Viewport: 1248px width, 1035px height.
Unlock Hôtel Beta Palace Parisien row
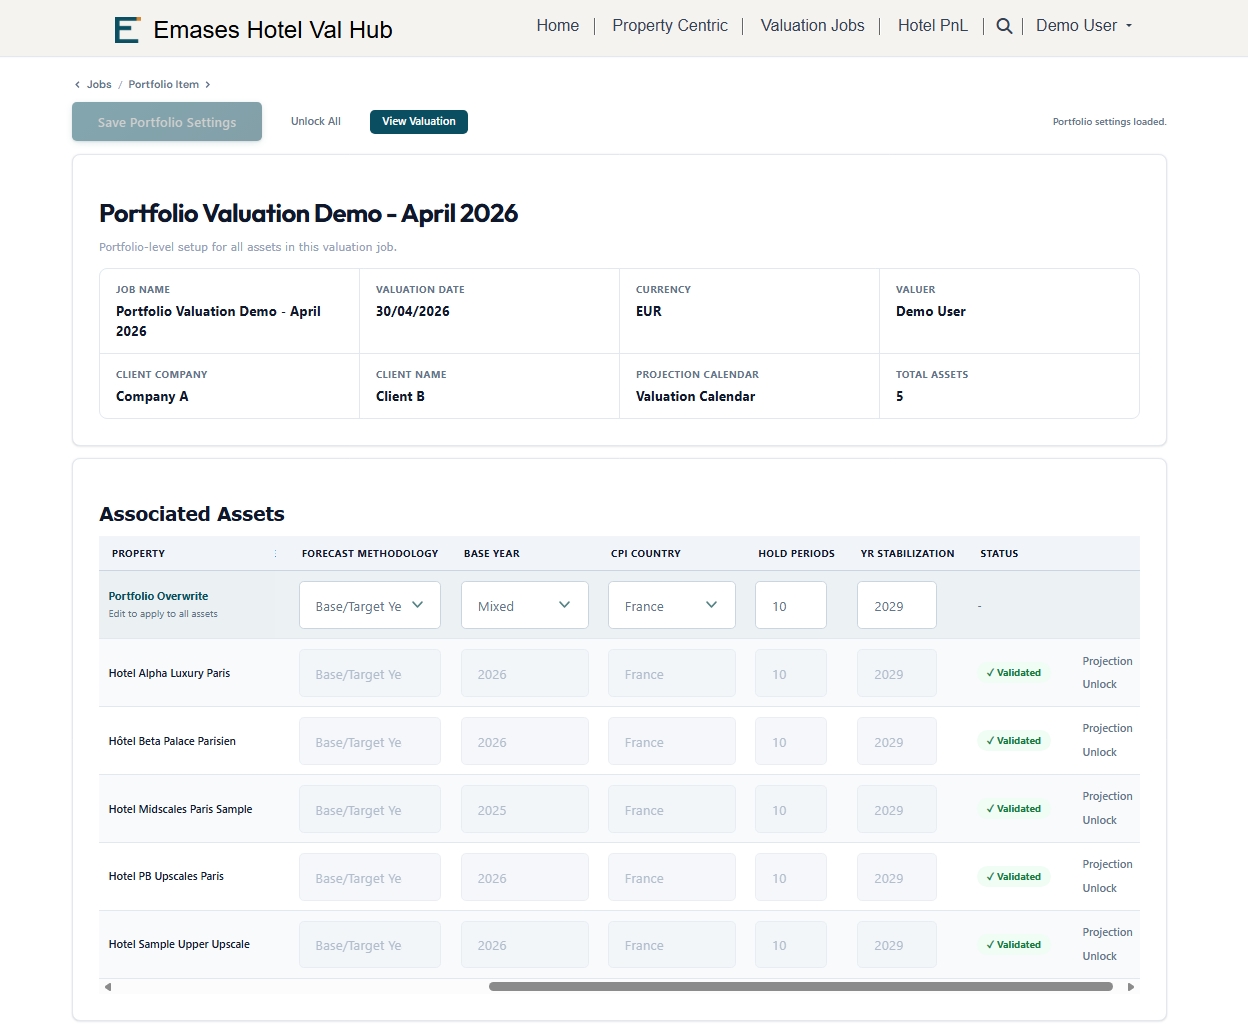[x=1099, y=753]
